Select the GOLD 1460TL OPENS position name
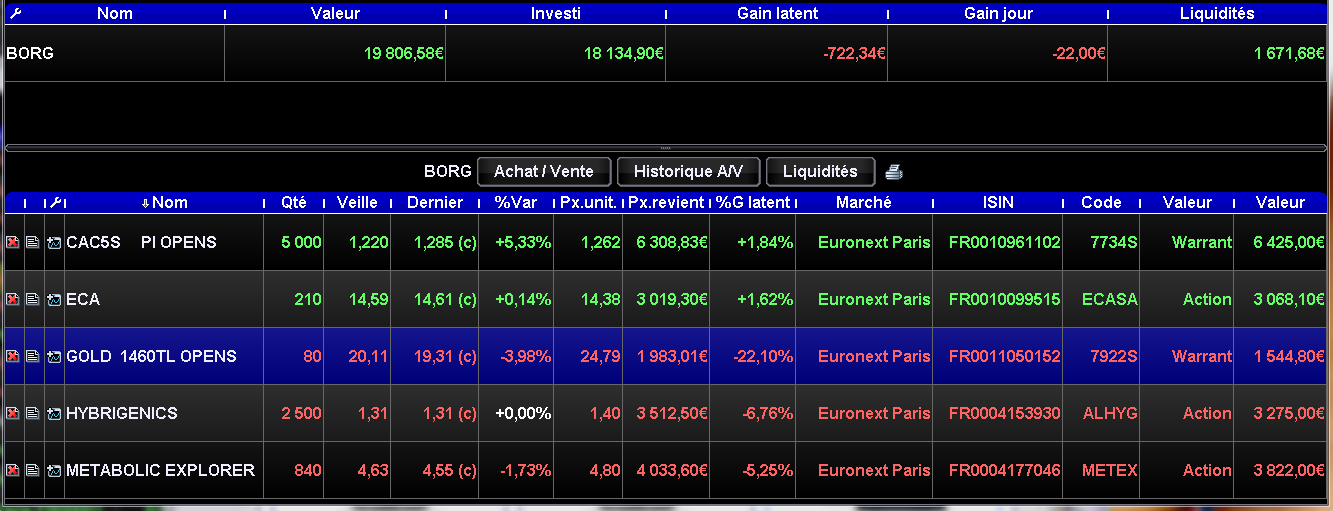Screen dimensions: 1333x511 pos(151,356)
